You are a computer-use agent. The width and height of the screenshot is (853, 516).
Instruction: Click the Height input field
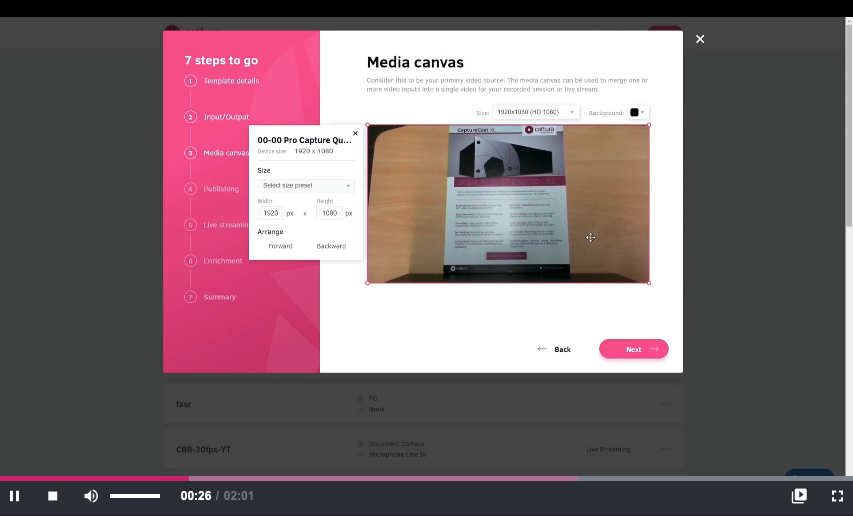329,213
